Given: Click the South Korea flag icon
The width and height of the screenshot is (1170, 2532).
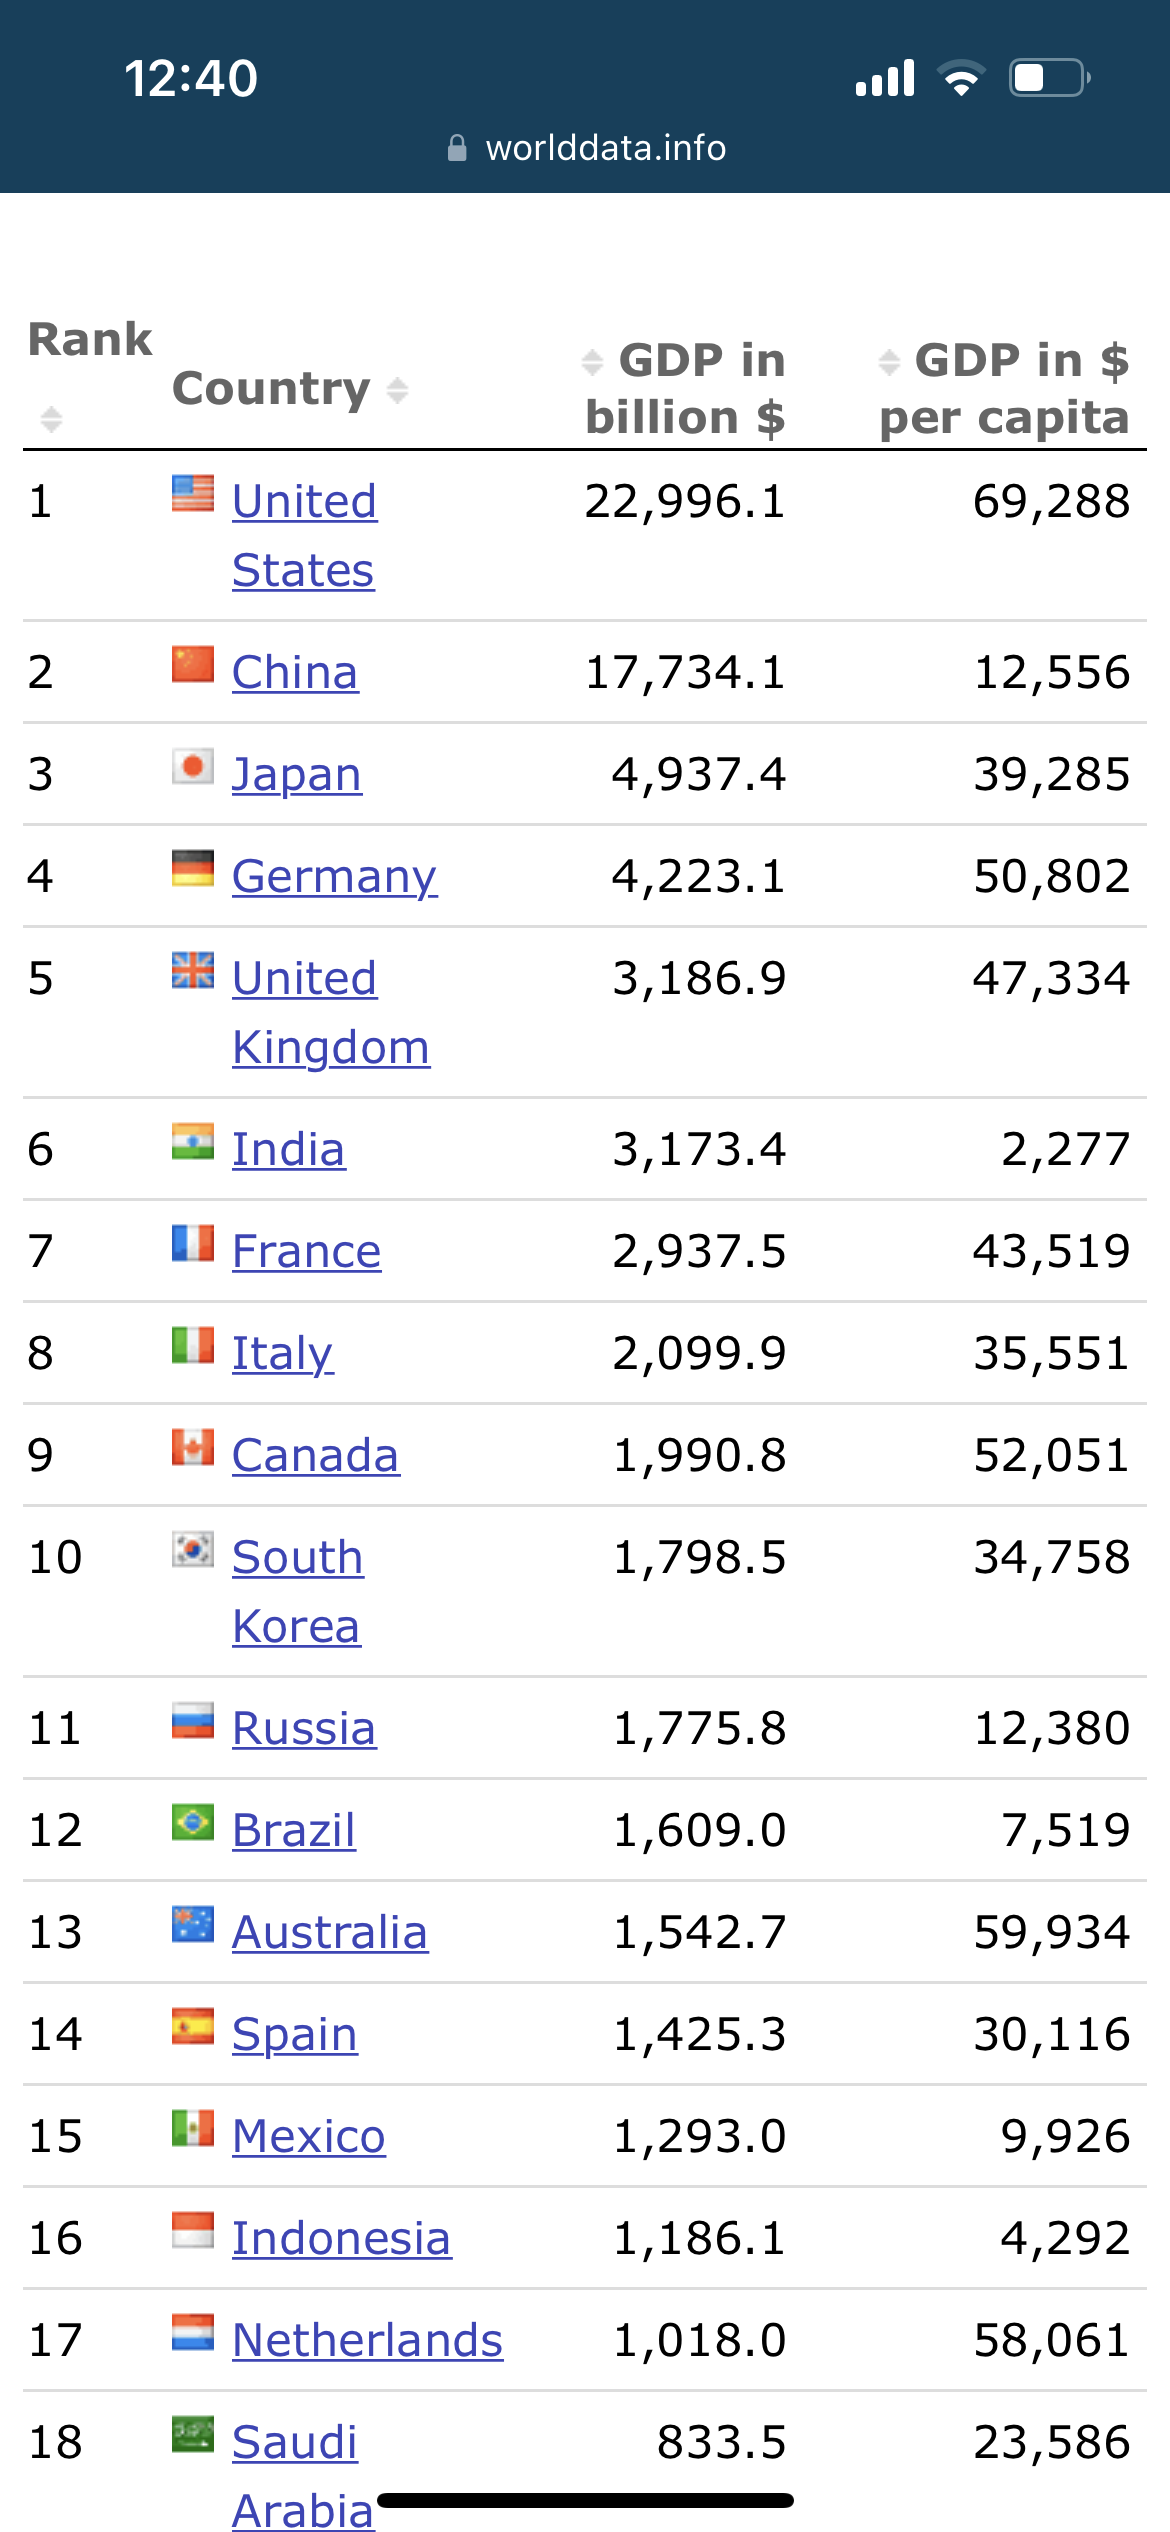Looking at the screenshot, I should pos(192,1549).
